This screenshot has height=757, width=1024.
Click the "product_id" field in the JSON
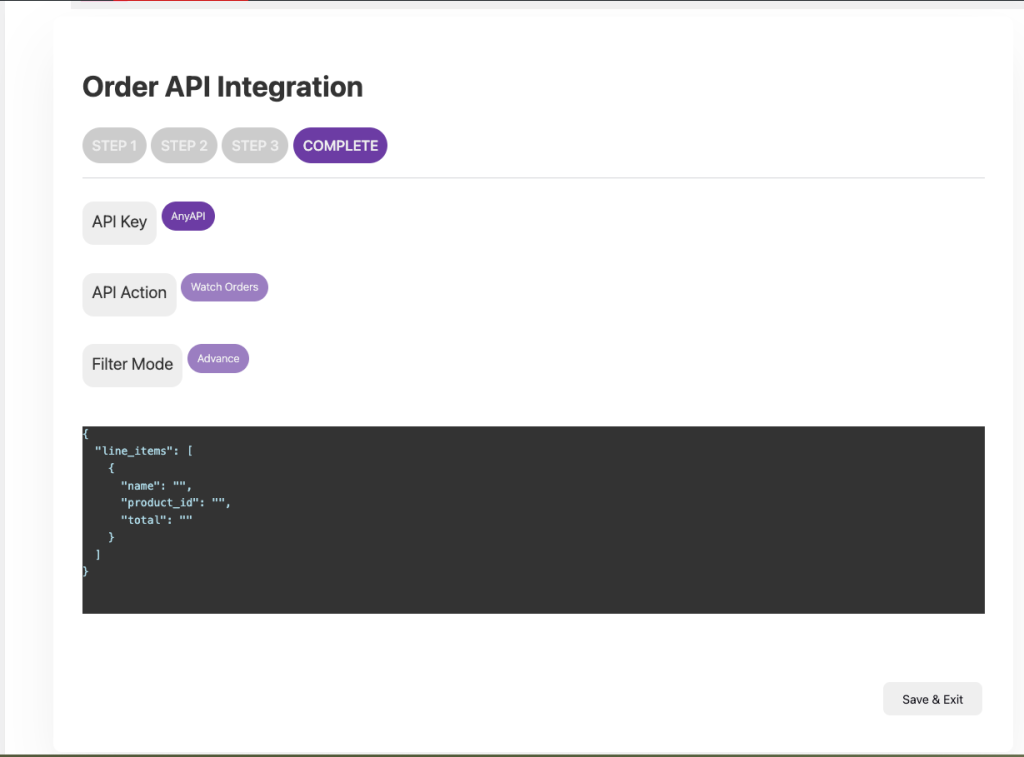[x=161, y=503]
